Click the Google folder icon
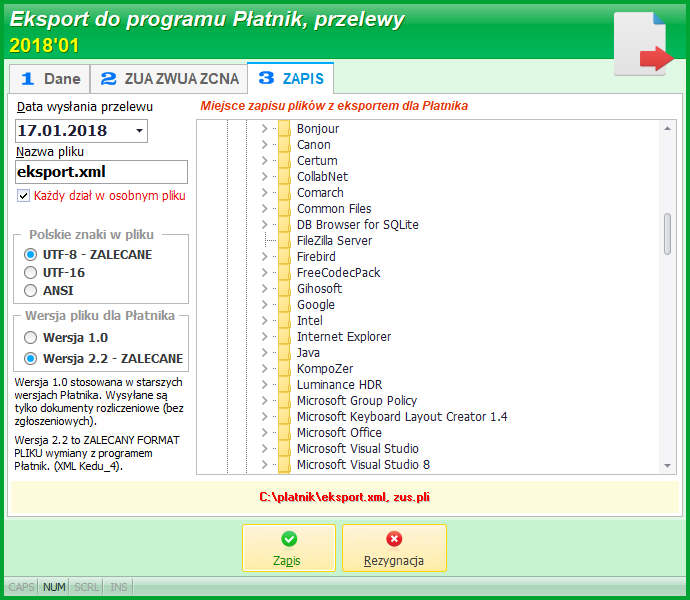Viewport: 690px width, 600px height. pyautogui.click(x=284, y=305)
